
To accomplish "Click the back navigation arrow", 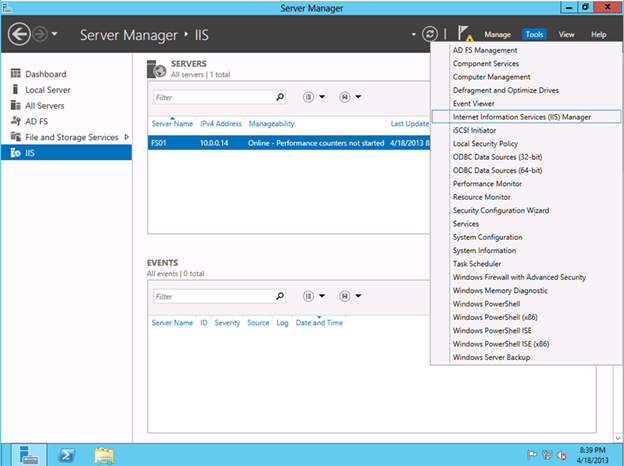I will coord(19,35).
